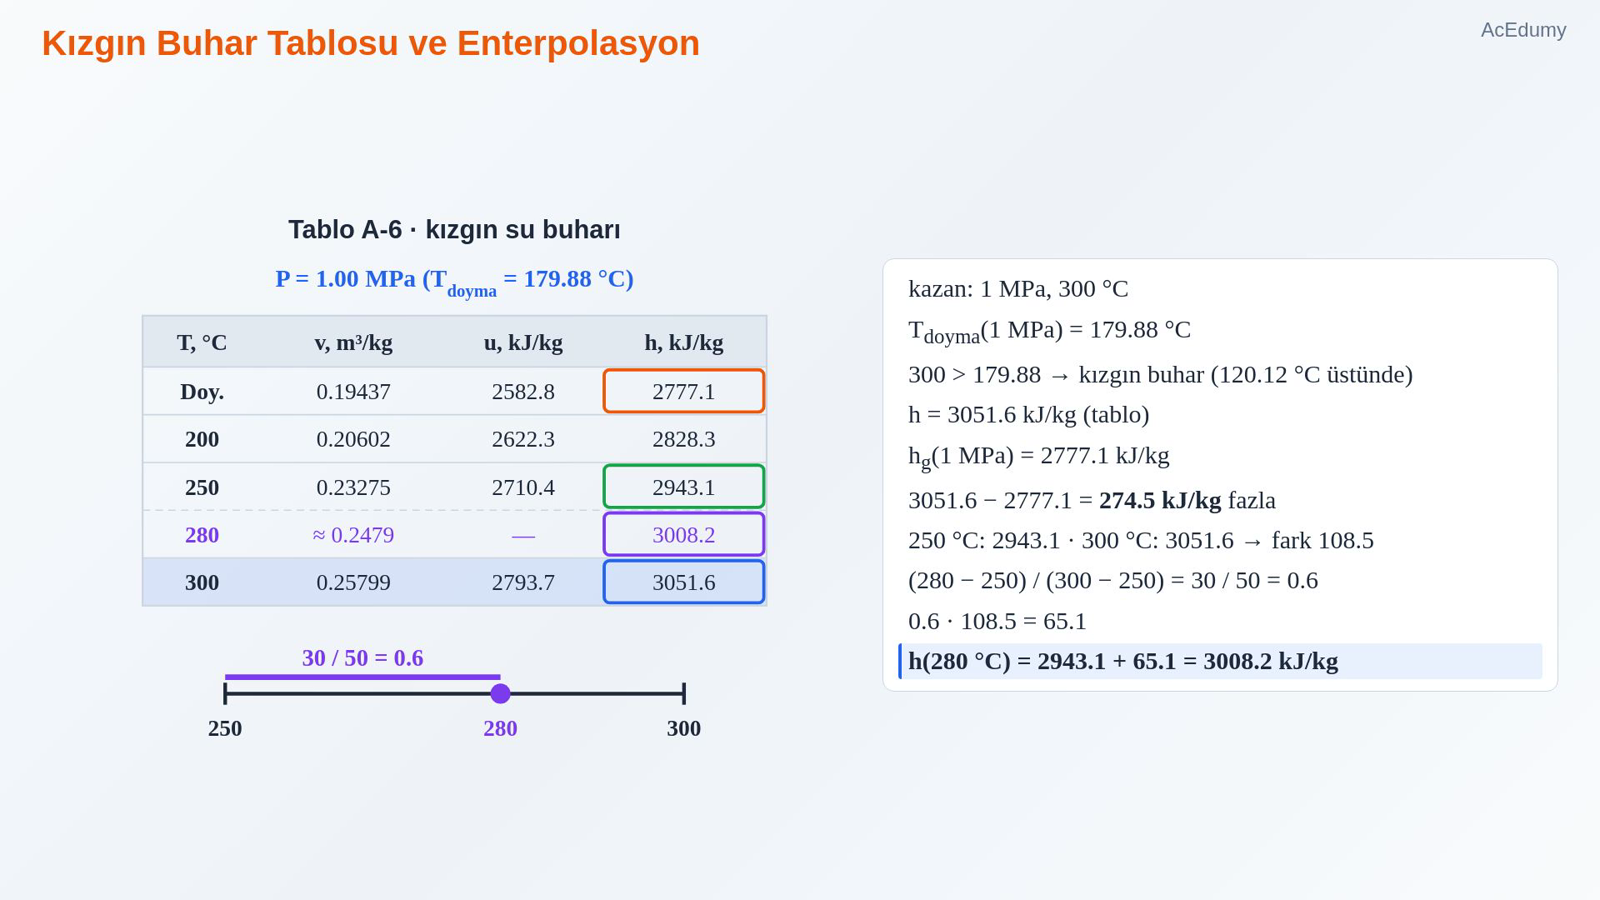Screen dimensions: 1600x900
Task: Click the 'Doy.' row label
Action: point(202,392)
